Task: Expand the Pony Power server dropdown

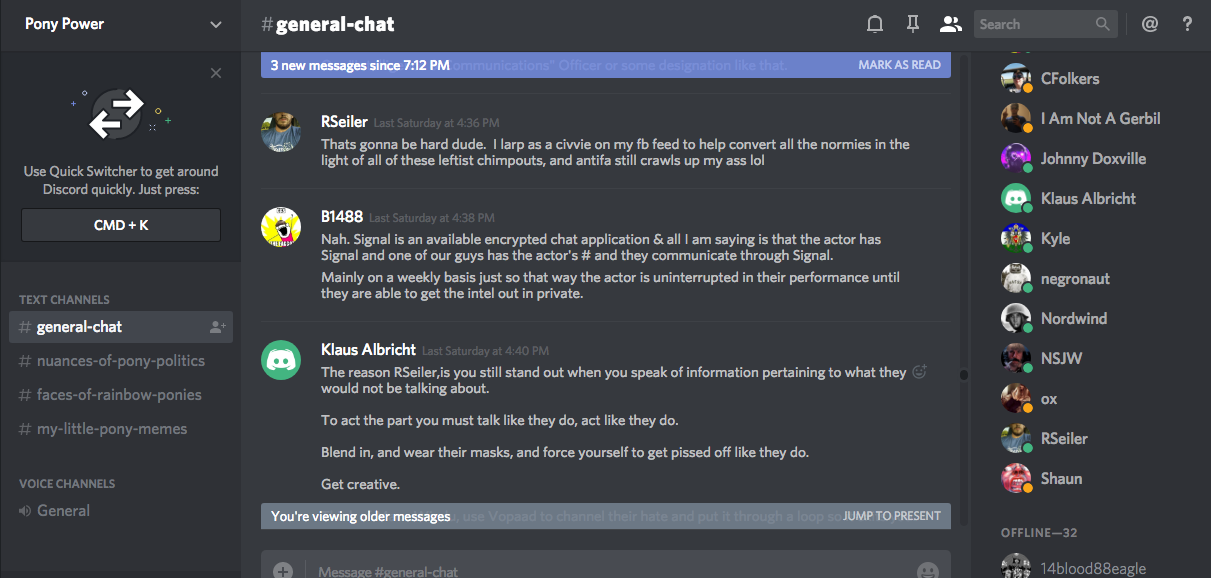Action: pyautogui.click(x=216, y=24)
